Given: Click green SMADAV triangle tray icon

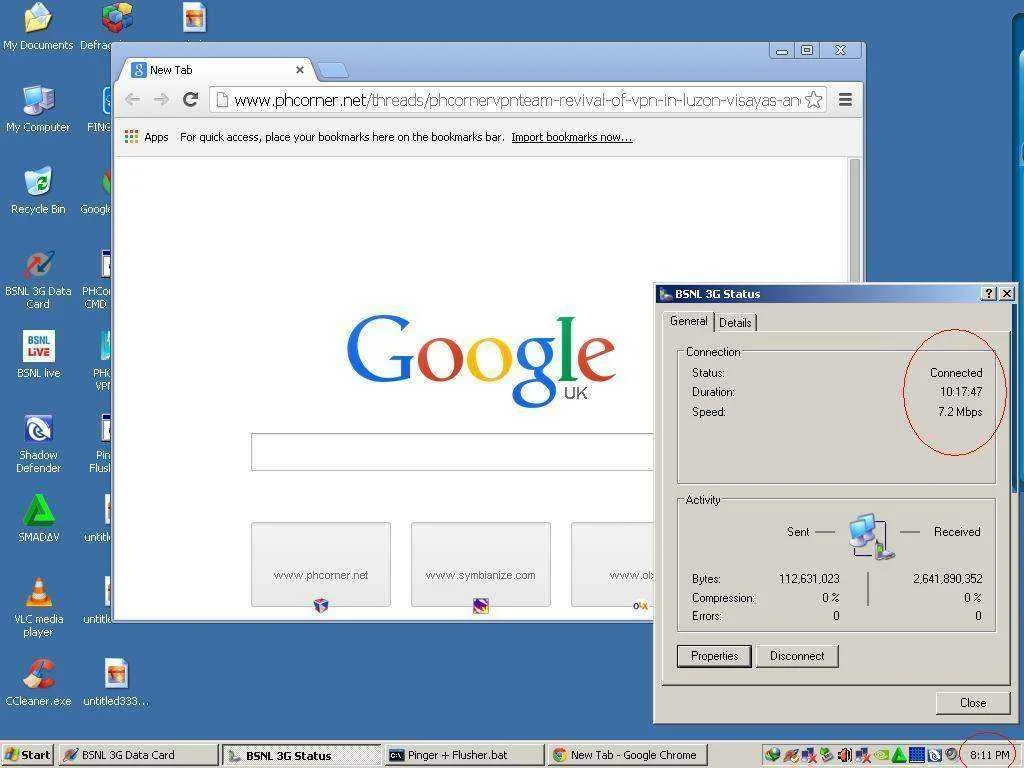Looking at the screenshot, I should pos(899,755).
